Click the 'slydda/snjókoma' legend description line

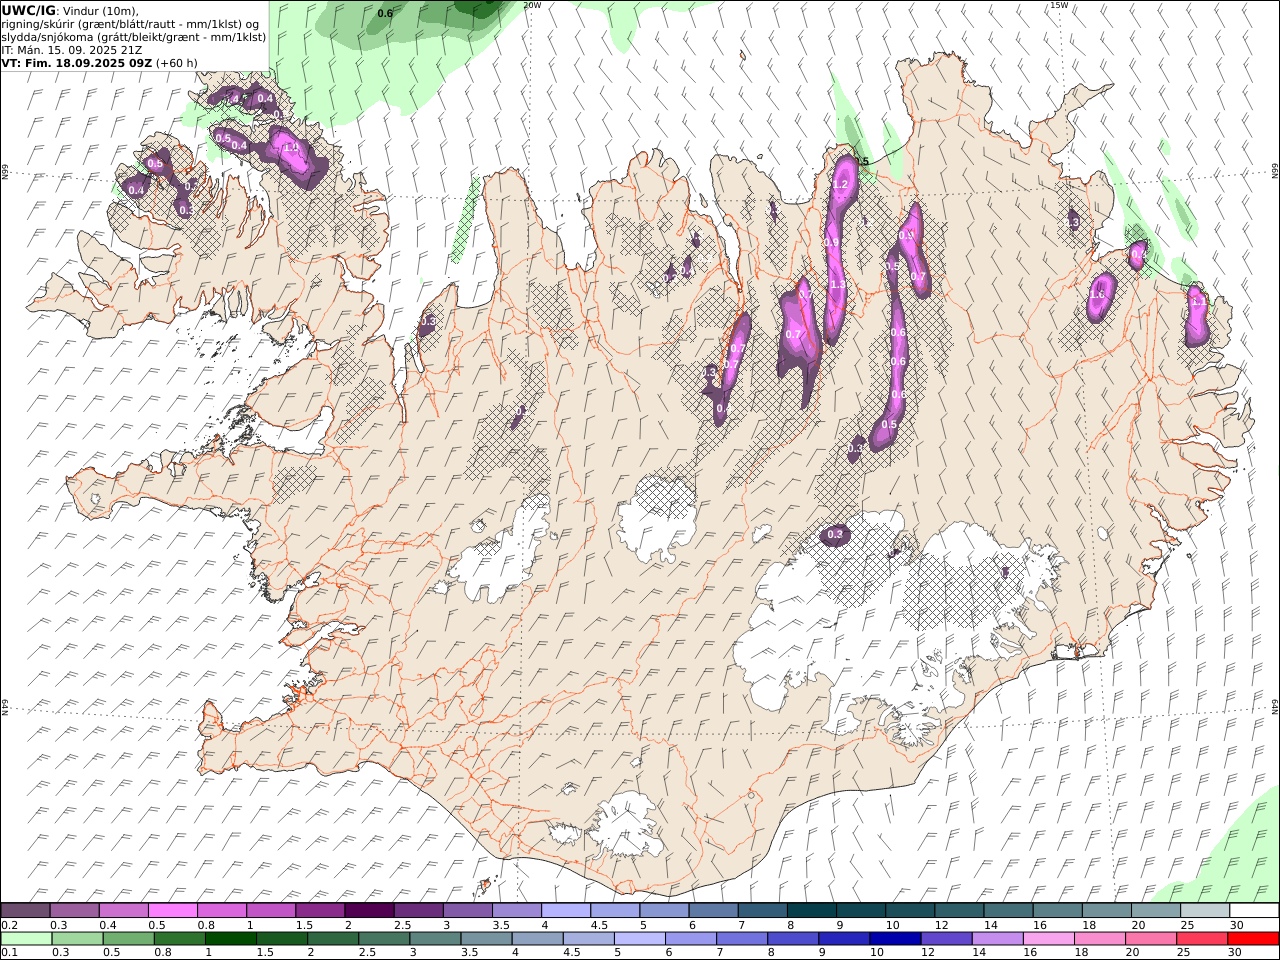[x=134, y=37]
